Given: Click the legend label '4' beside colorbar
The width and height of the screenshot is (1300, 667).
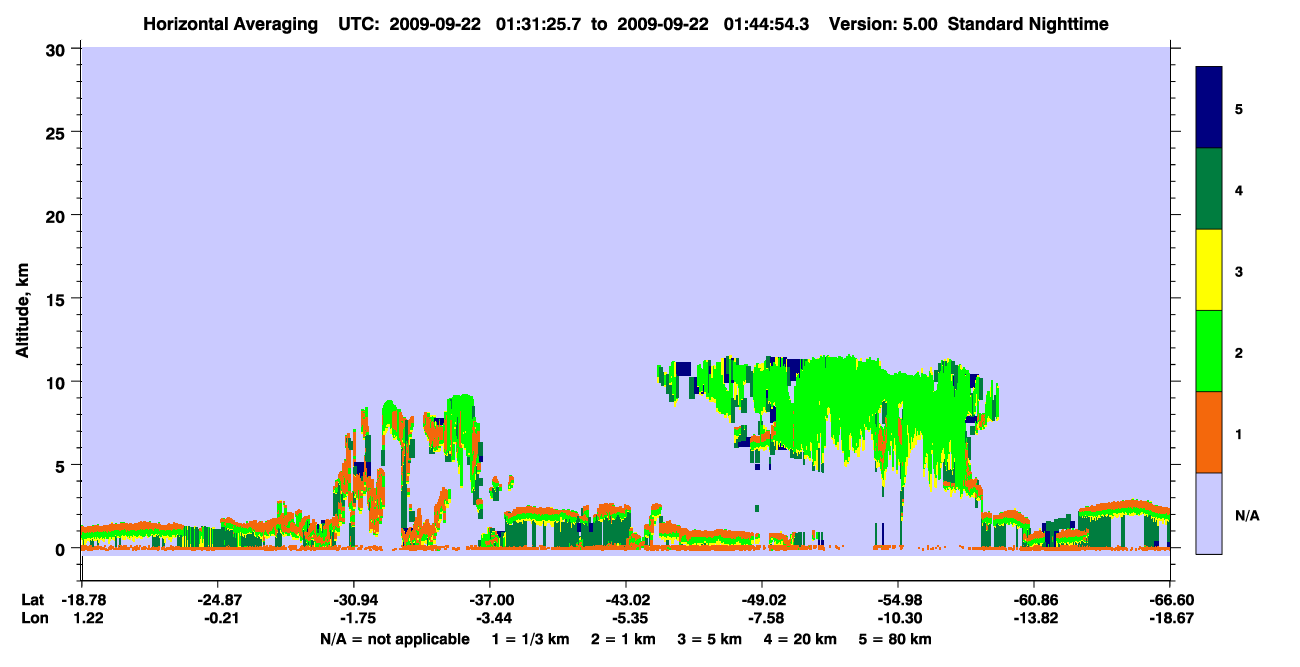Looking at the screenshot, I should 1238,190.
